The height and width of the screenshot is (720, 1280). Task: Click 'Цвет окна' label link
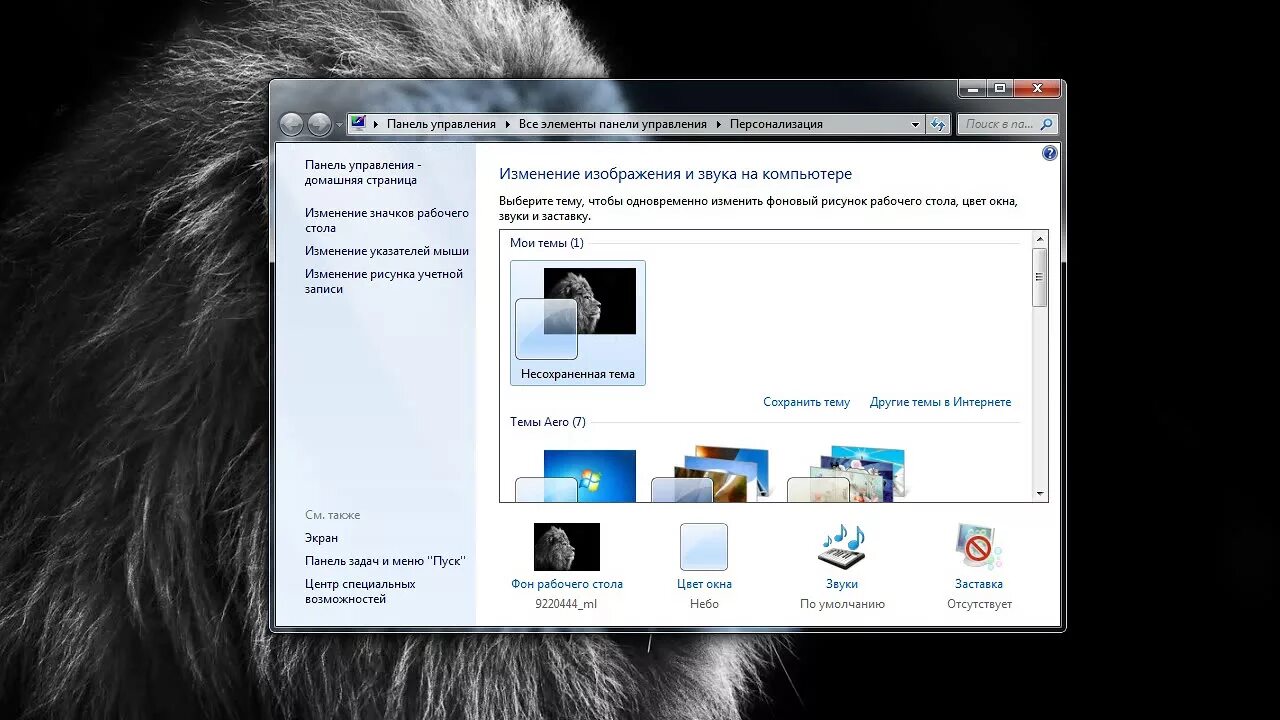(x=704, y=584)
